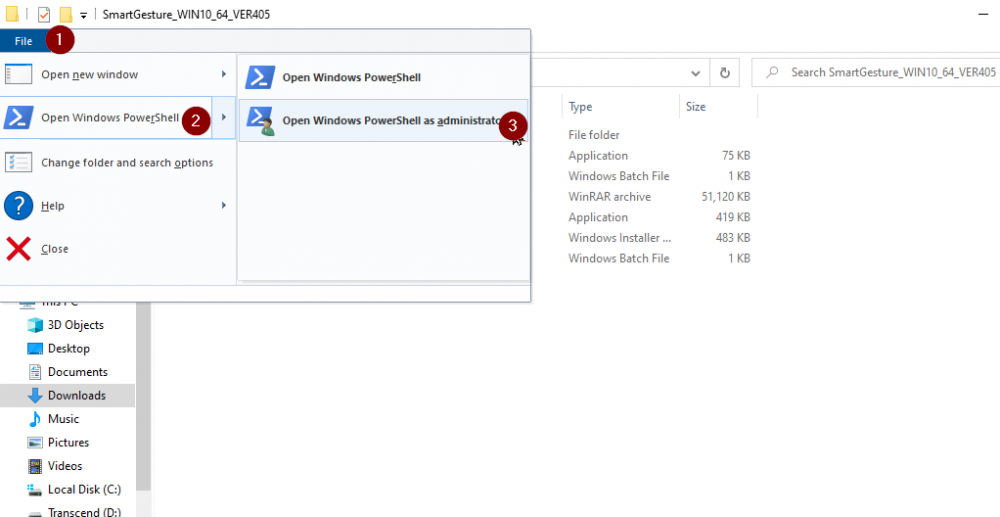Select the WinRAR archive 51,120 KB row
The image size is (1000, 517).
(x=660, y=197)
